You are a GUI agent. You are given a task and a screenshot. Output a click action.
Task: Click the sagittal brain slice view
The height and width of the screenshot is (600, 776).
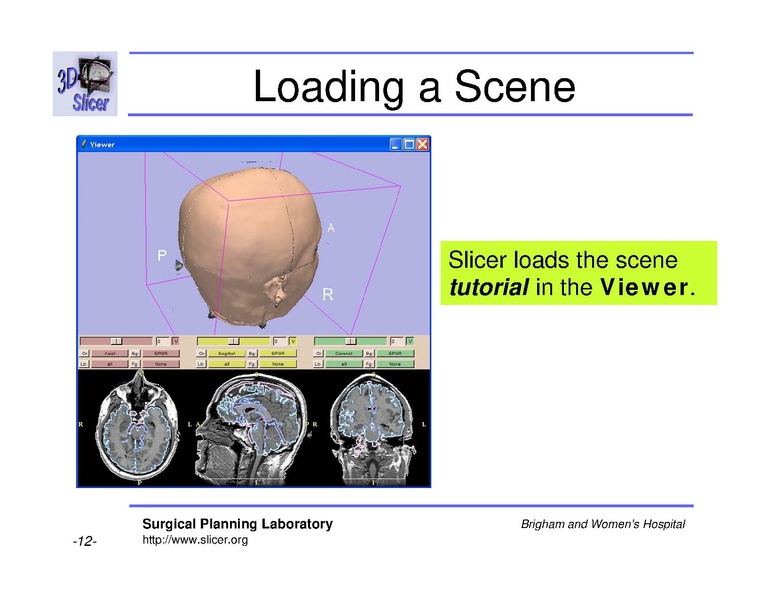(253, 428)
